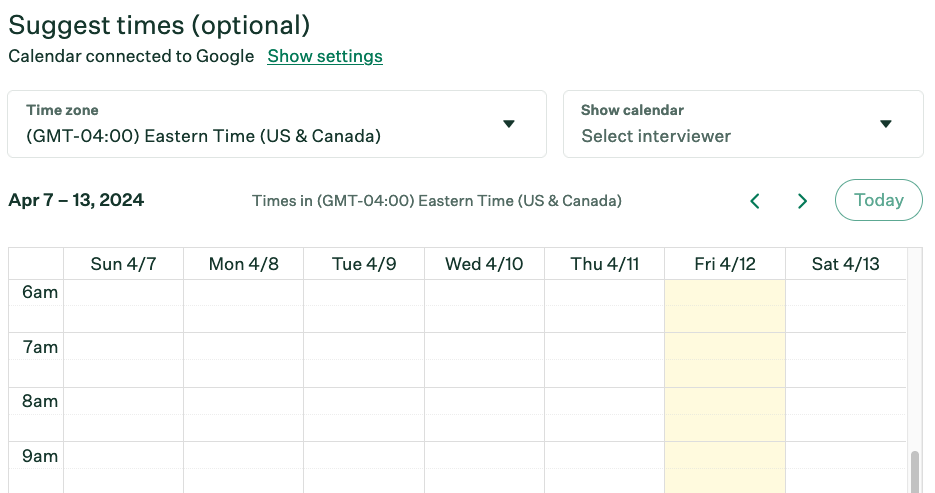The width and height of the screenshot is (935, 493).
Task: Click the Show calendar dropdown arrow
Action: pos(886,124)
